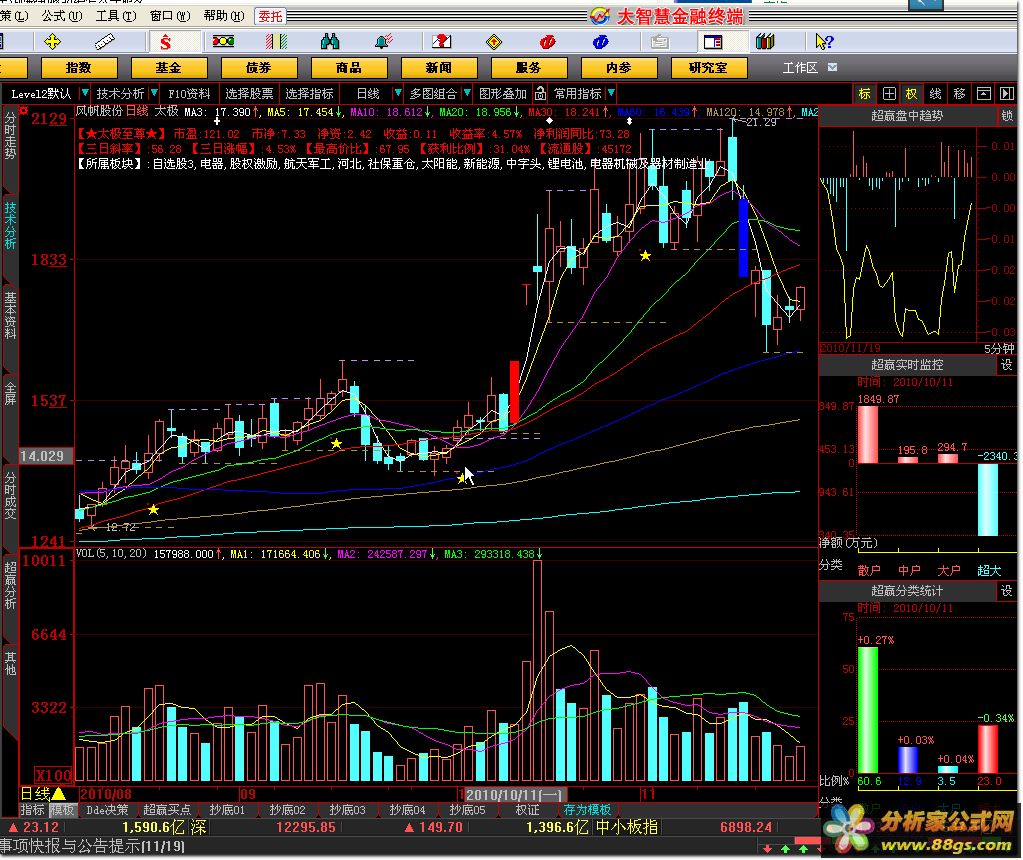Expand the 常用指标 dropdown arrow
This screenshot has width=1023, height=860.
click(611, 93)
